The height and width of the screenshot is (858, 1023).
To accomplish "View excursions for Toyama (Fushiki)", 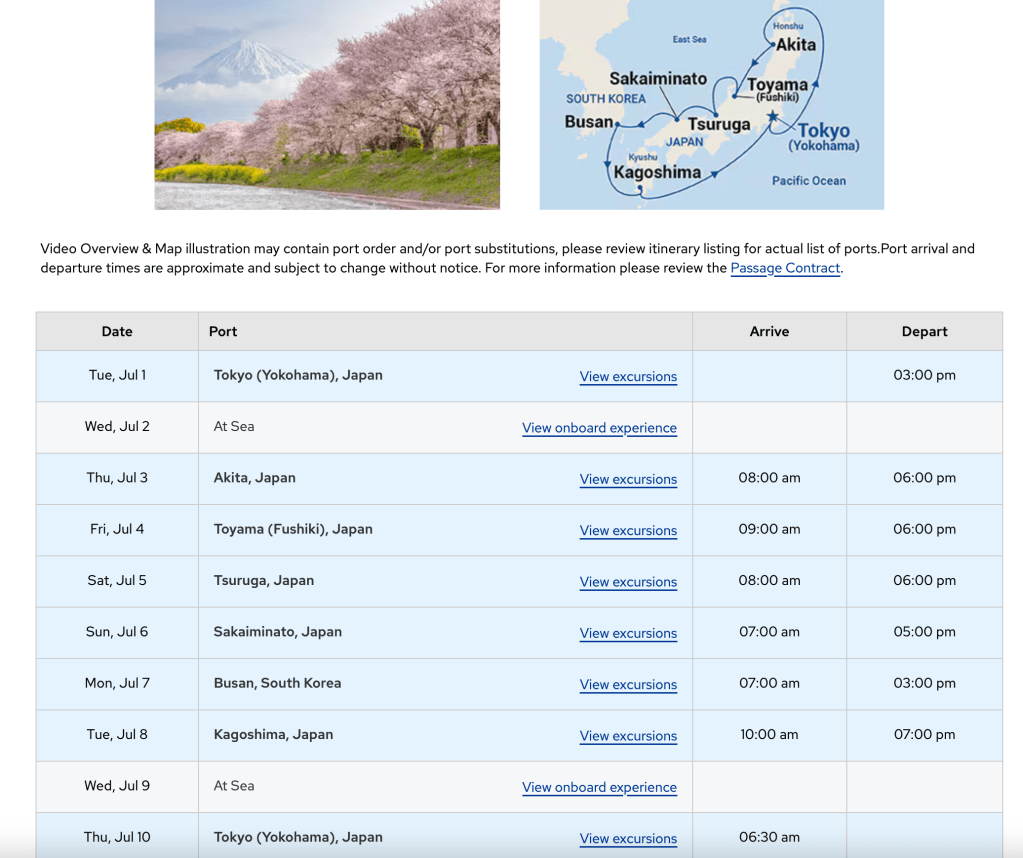I will click(x=628, y=531).
